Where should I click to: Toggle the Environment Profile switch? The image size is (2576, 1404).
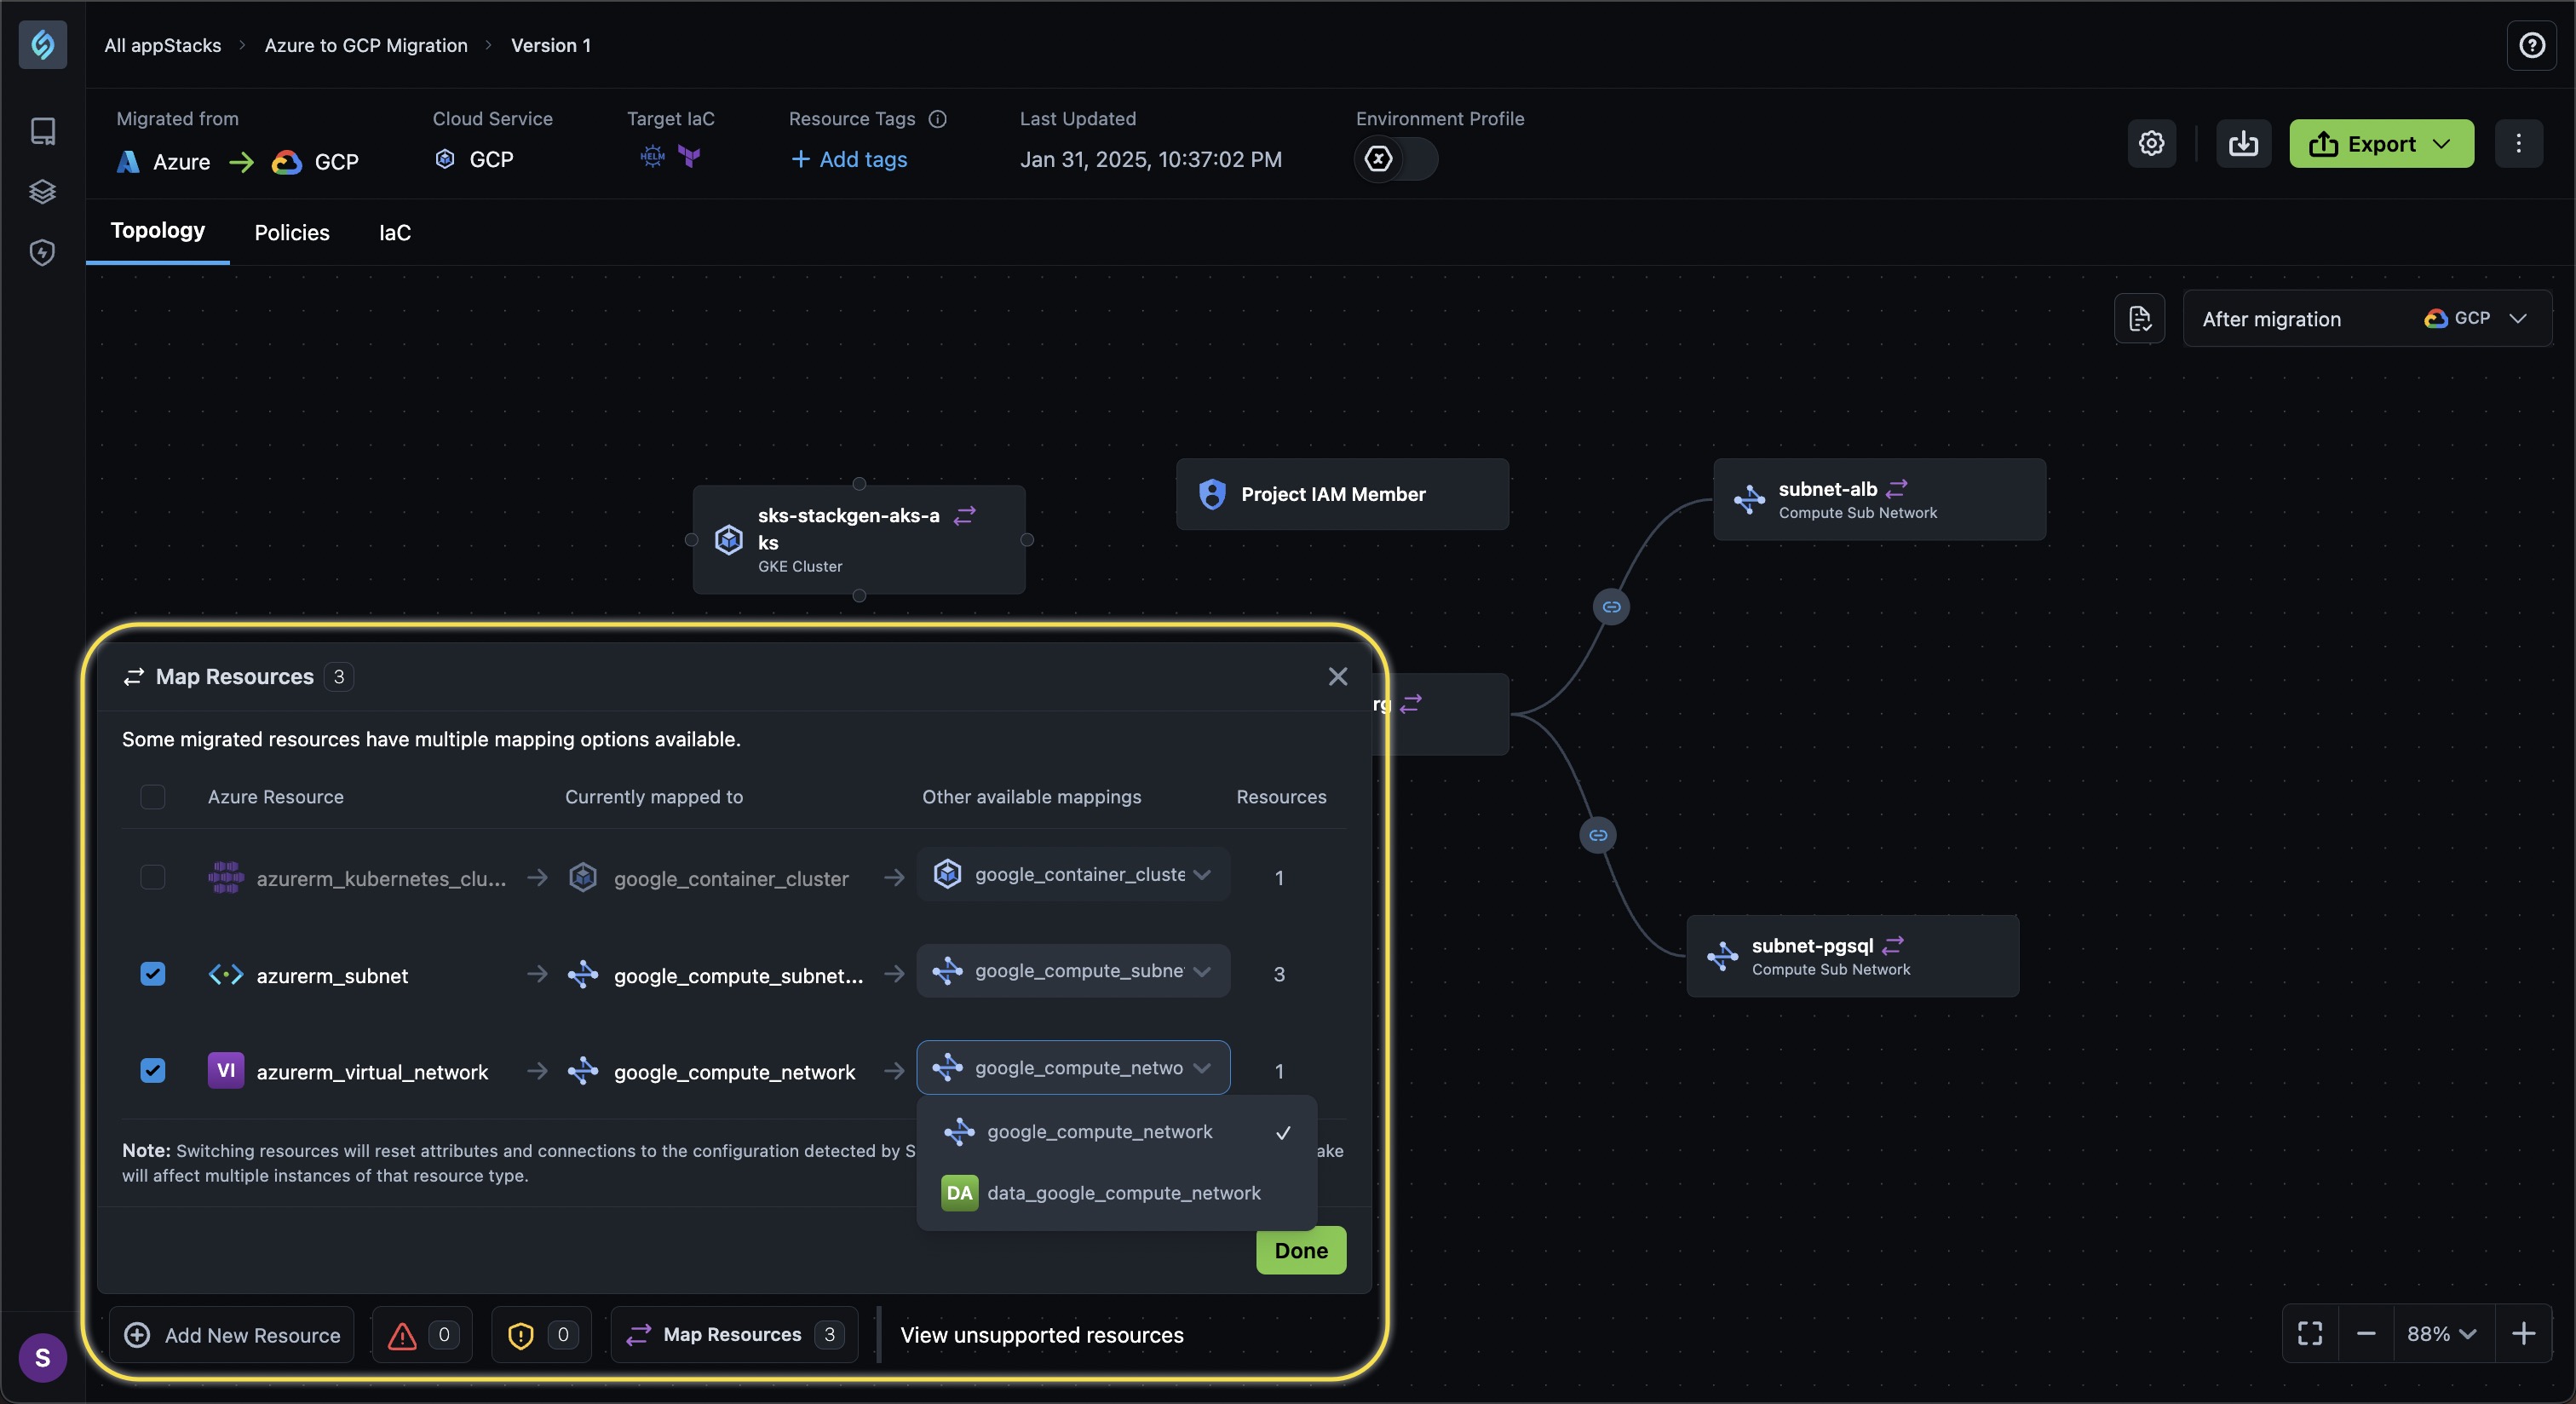click(x=1396, y=159)
